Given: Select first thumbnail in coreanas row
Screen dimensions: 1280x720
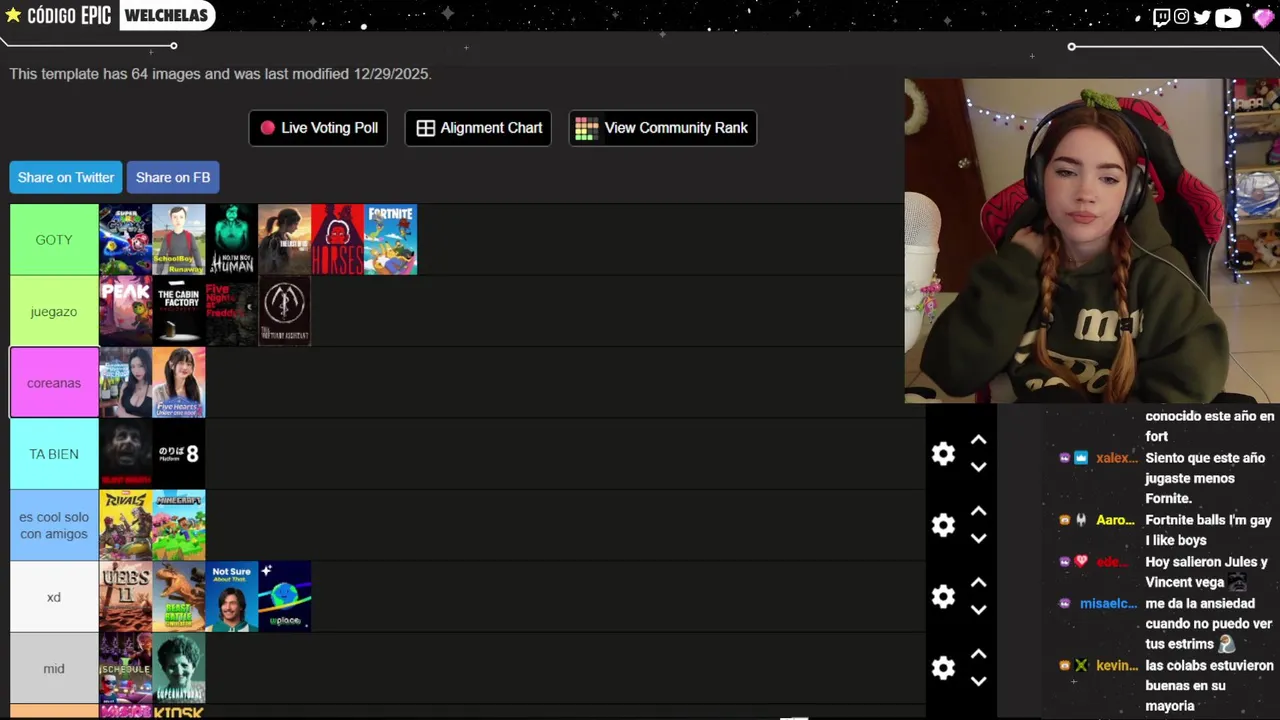Looking at the screenshot, I should pos(125,383).
